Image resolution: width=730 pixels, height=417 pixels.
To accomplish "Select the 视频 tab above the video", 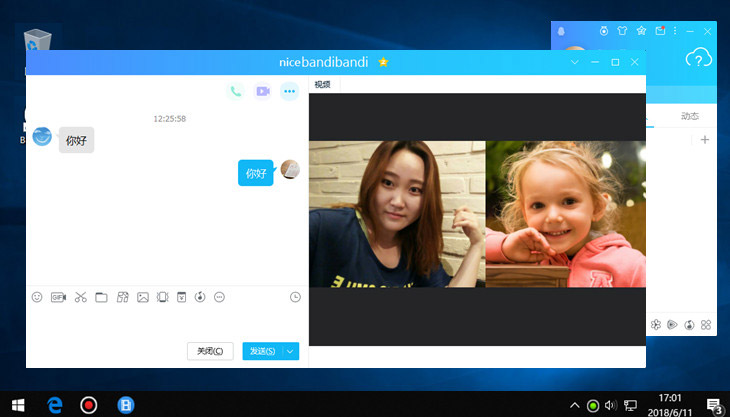I will pos(322,85).
